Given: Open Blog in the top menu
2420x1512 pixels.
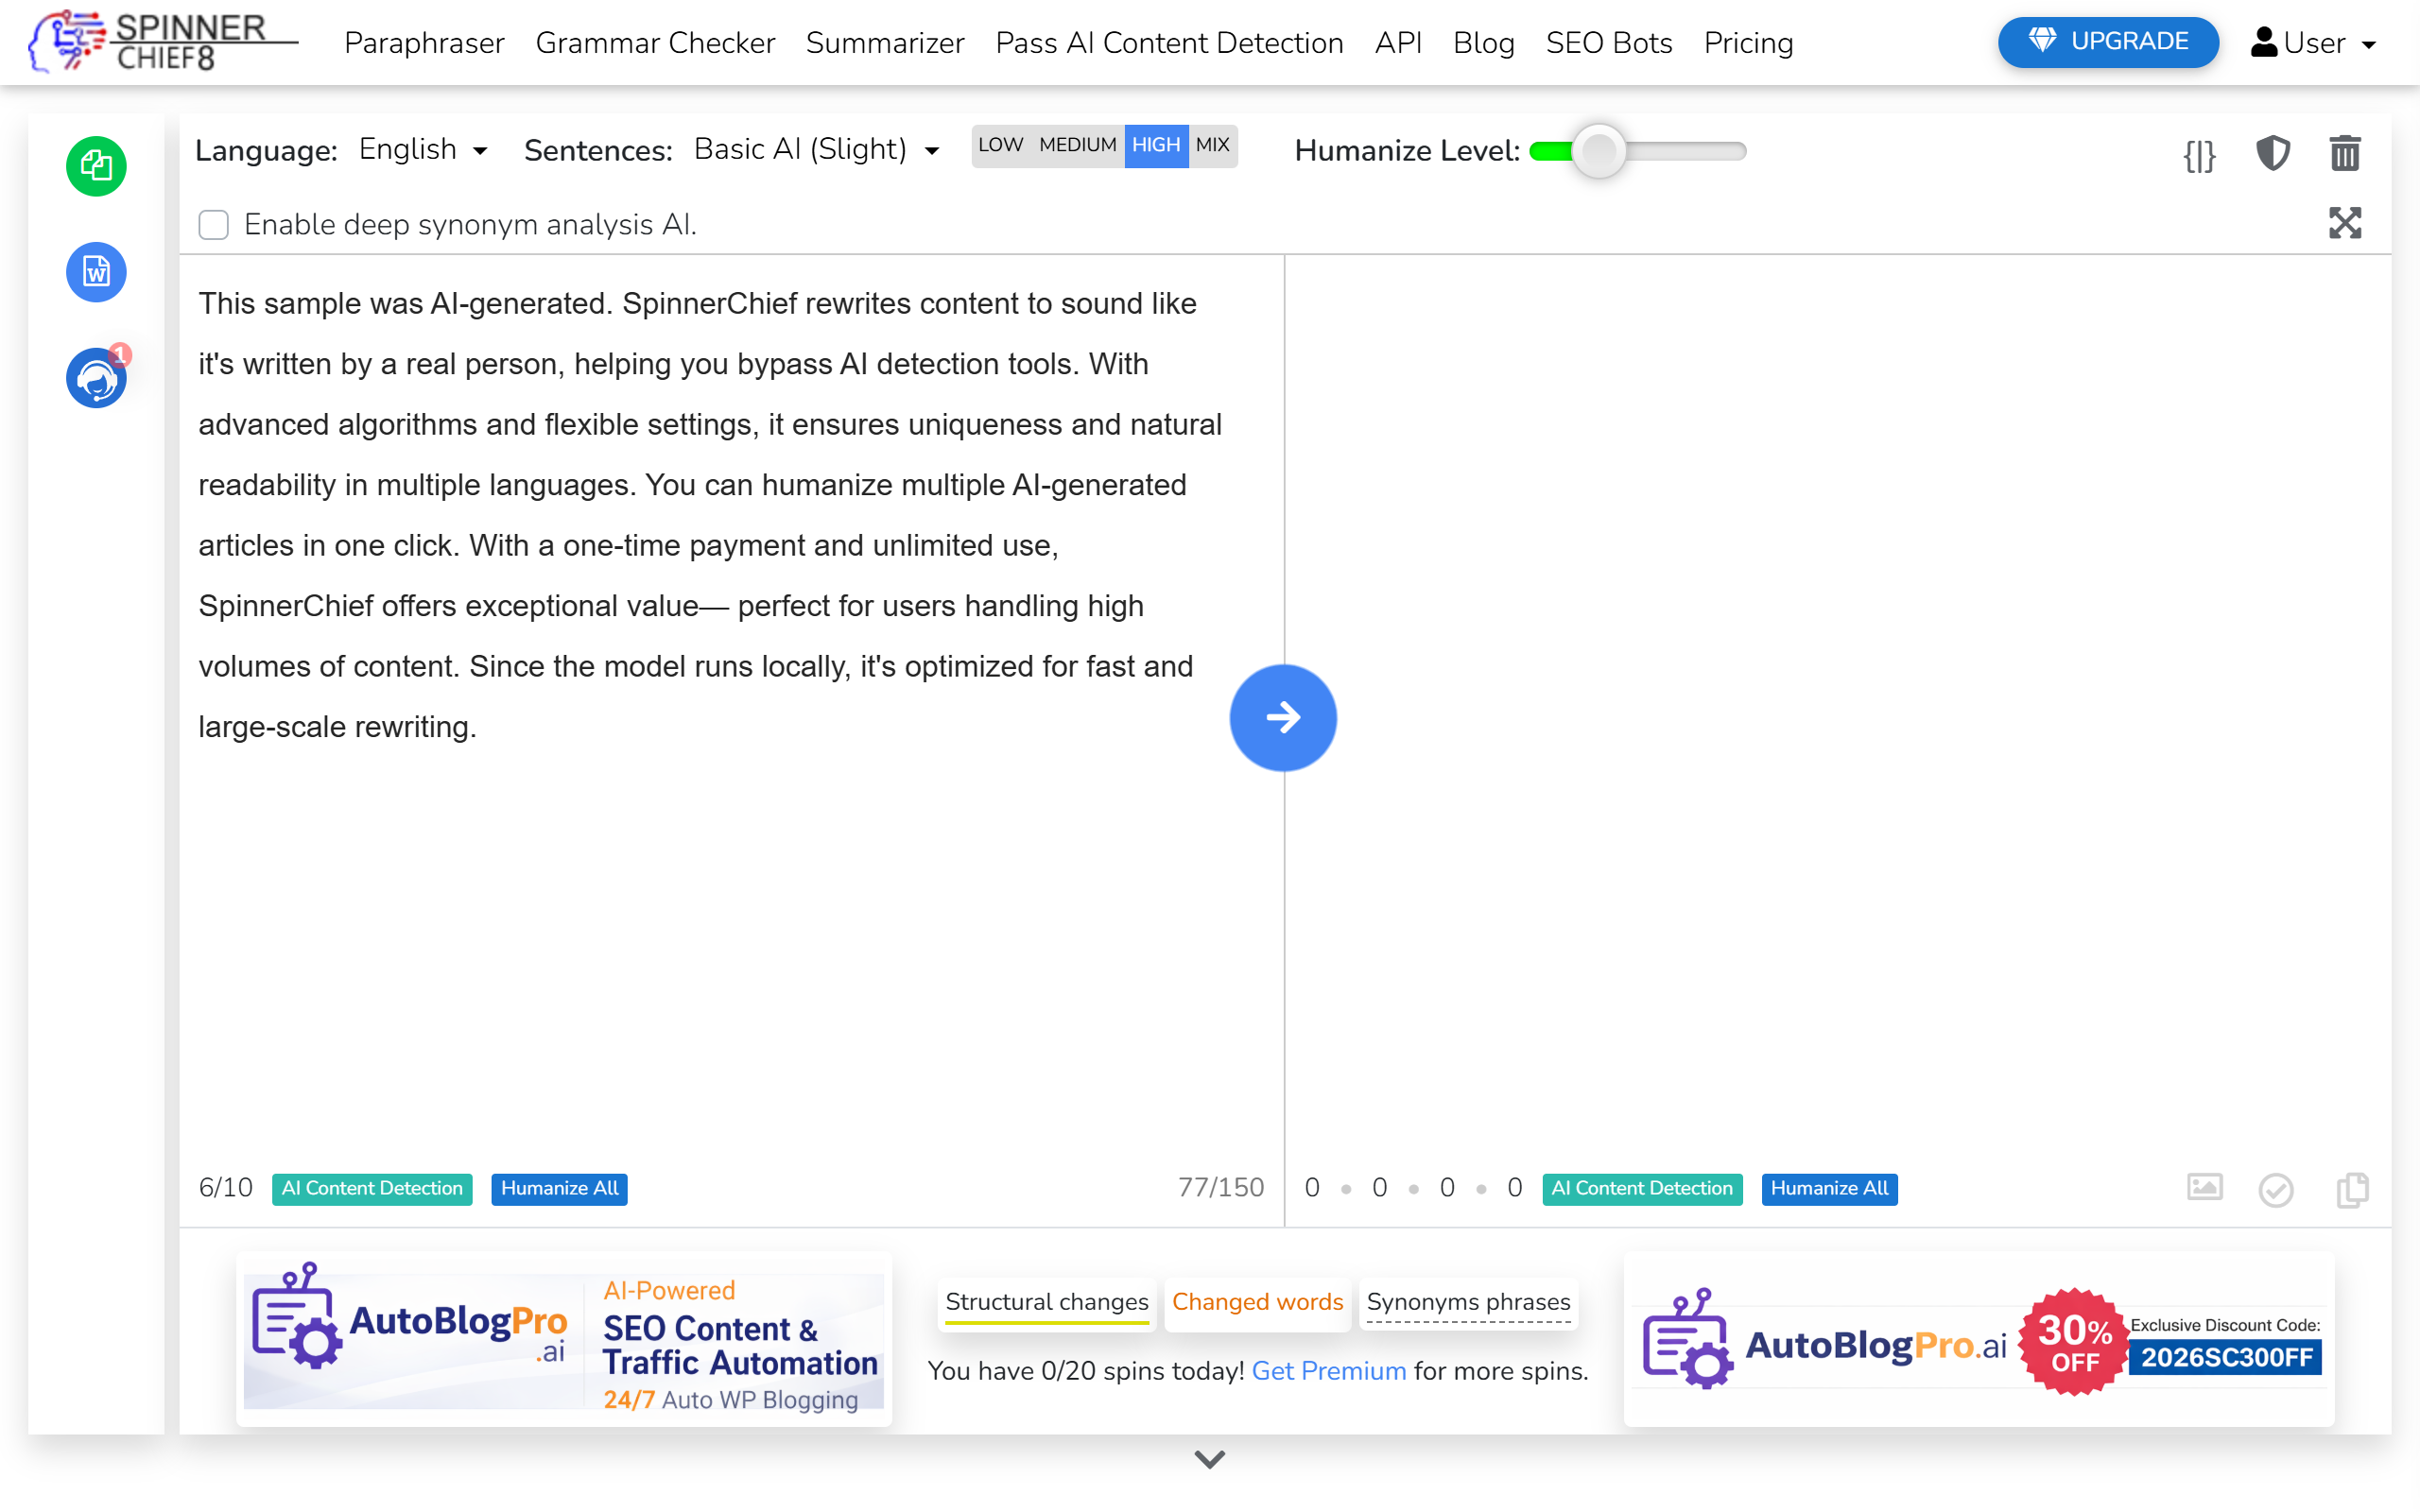Looking at the screenshot, I should [x=1484, y=43].
